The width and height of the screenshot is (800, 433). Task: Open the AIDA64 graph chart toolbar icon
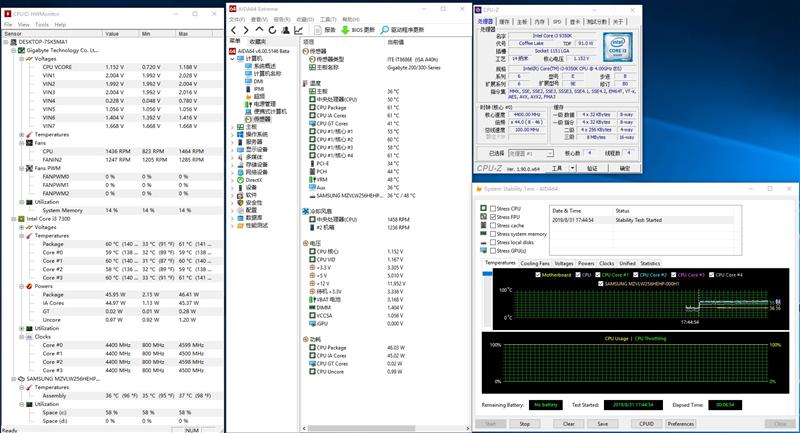pyautogui.click(x=299, y=30)
